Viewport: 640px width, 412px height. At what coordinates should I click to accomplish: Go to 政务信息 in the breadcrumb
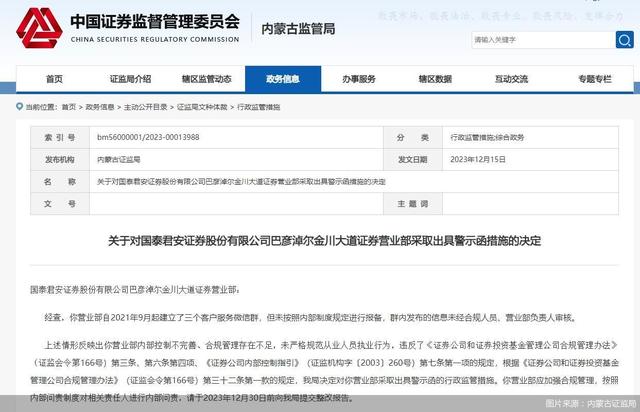pyautogui.click(x=100, y=107)
